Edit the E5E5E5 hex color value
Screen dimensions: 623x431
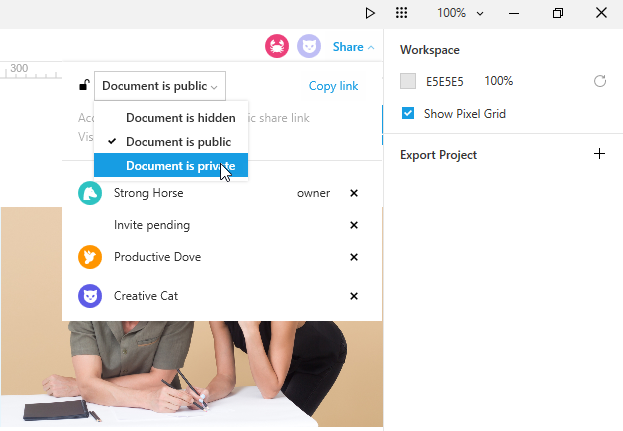coord(445,81)
